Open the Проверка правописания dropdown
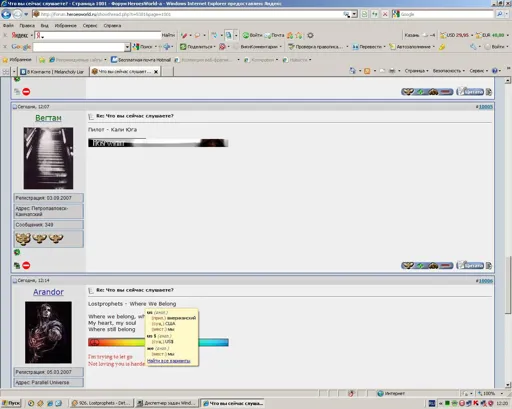512x409 pixels. [x=318, y=47]
